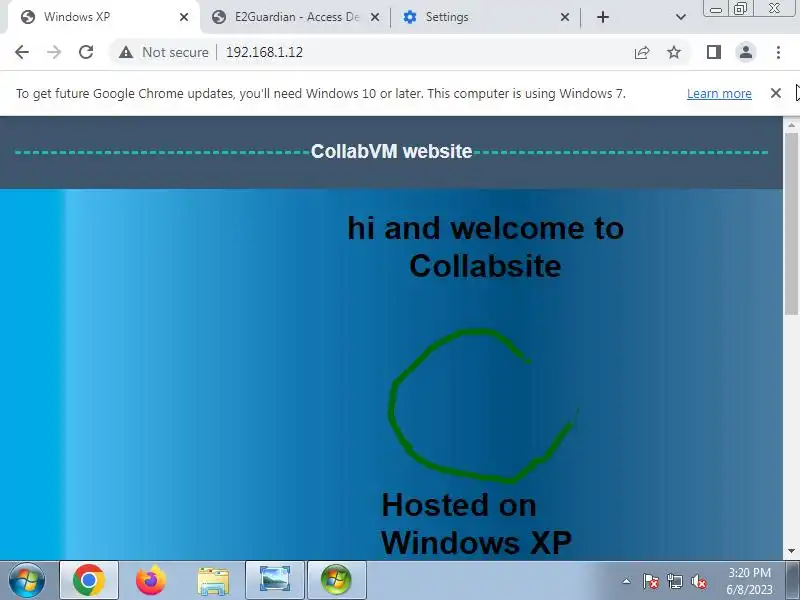Open the Learn more link
Screen dimensions: 800x600
(719, 94)
